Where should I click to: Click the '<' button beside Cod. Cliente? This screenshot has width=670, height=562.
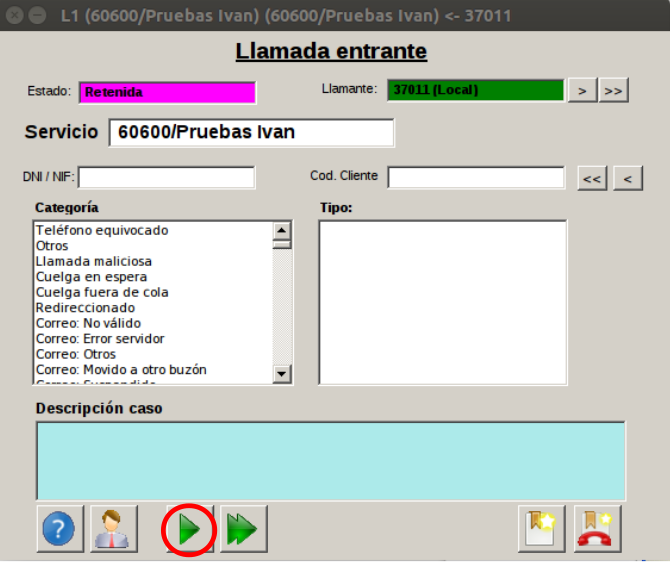click(628, 178)
